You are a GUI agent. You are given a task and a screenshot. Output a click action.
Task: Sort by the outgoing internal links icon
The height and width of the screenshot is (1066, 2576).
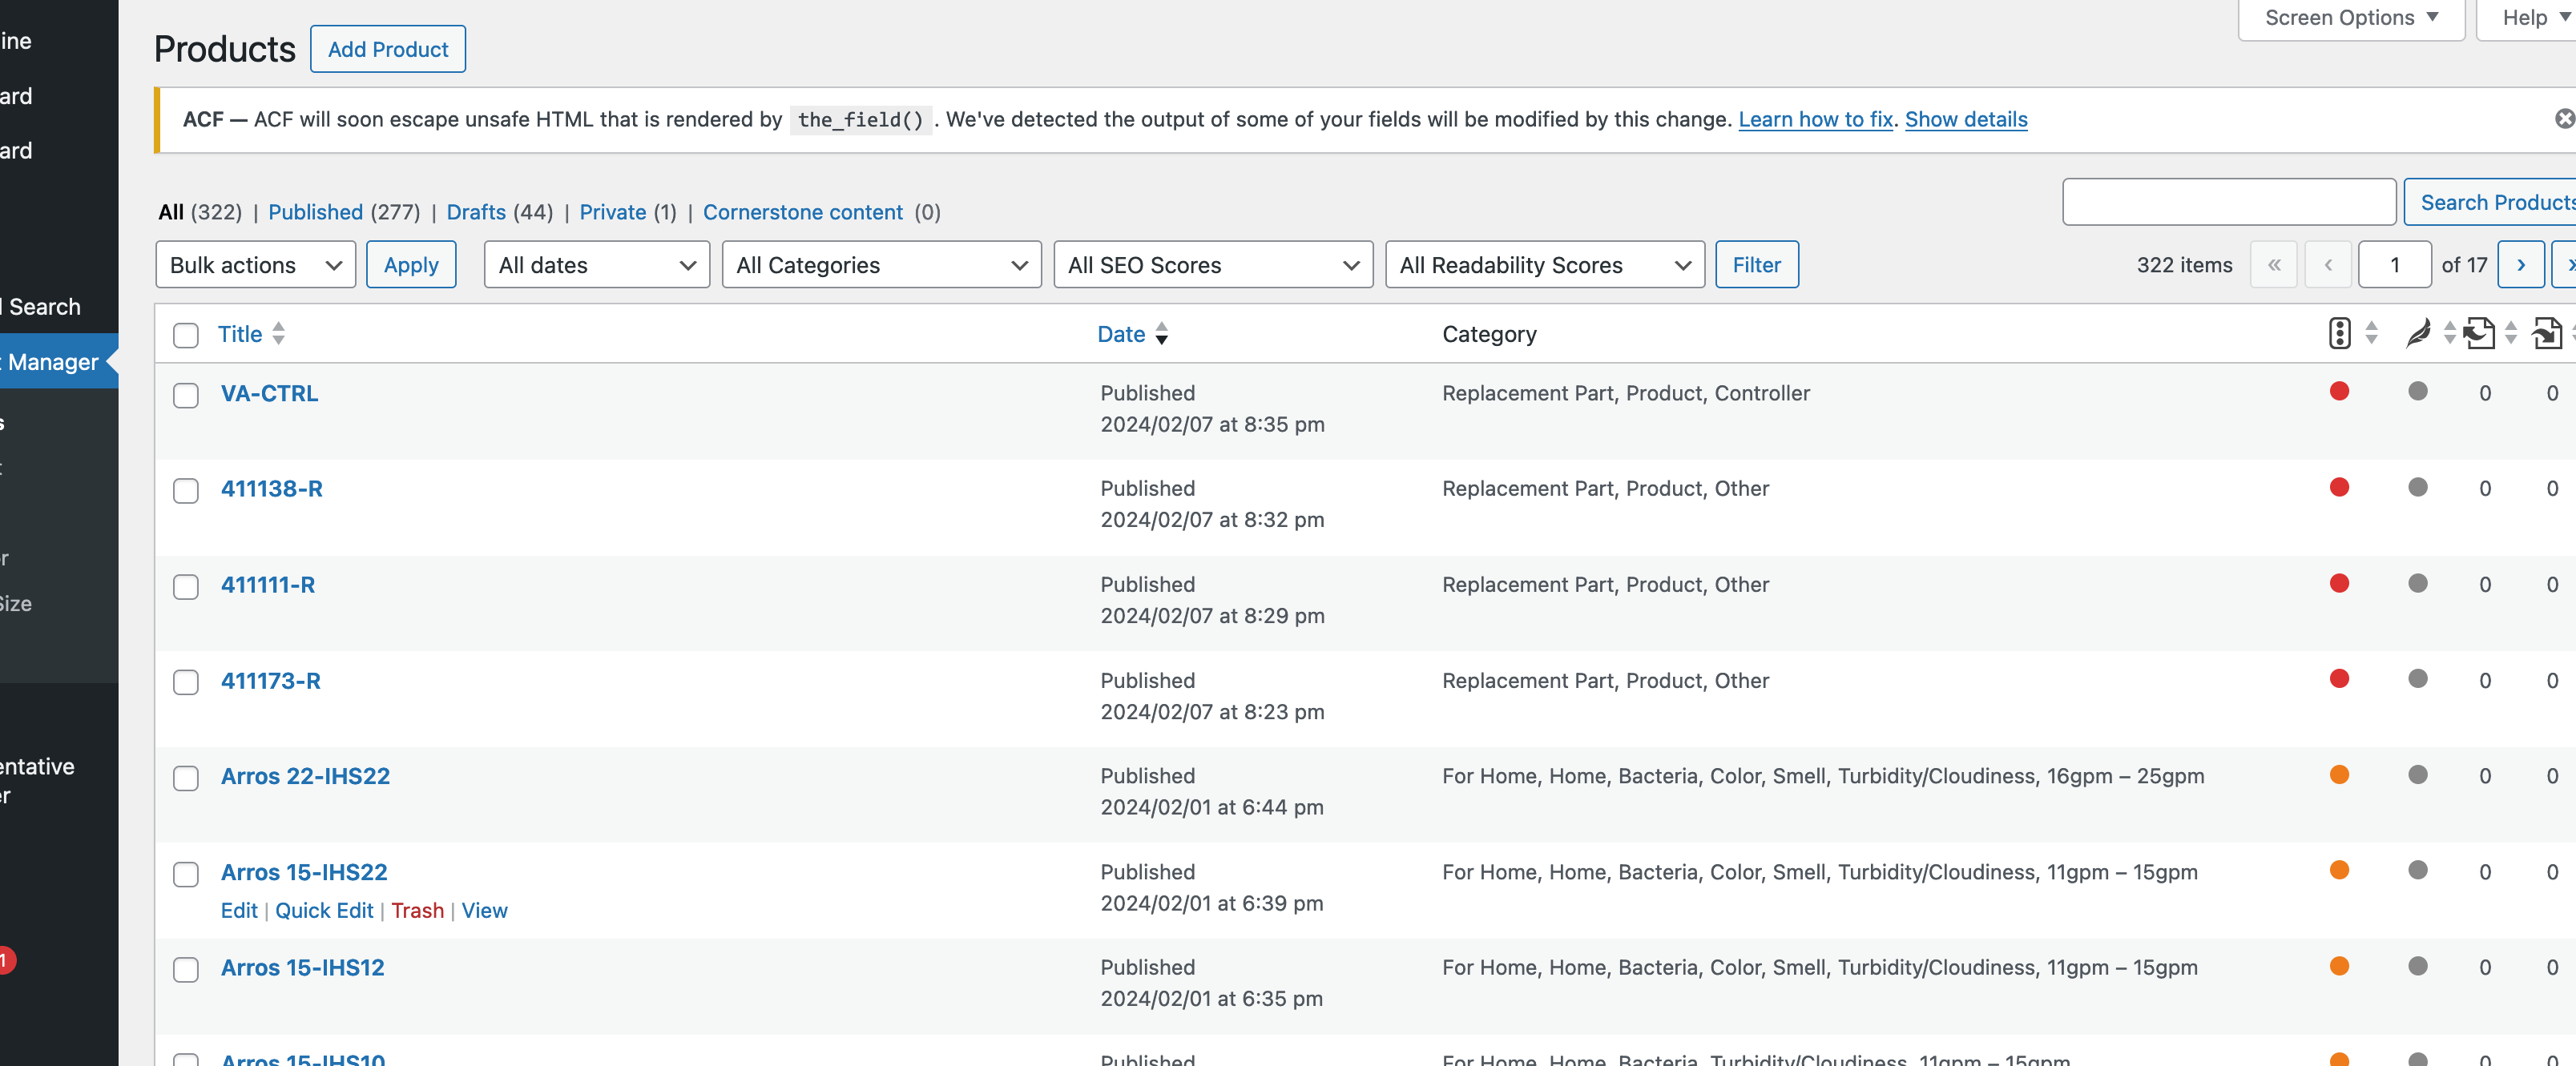(x=2547, y=333)
